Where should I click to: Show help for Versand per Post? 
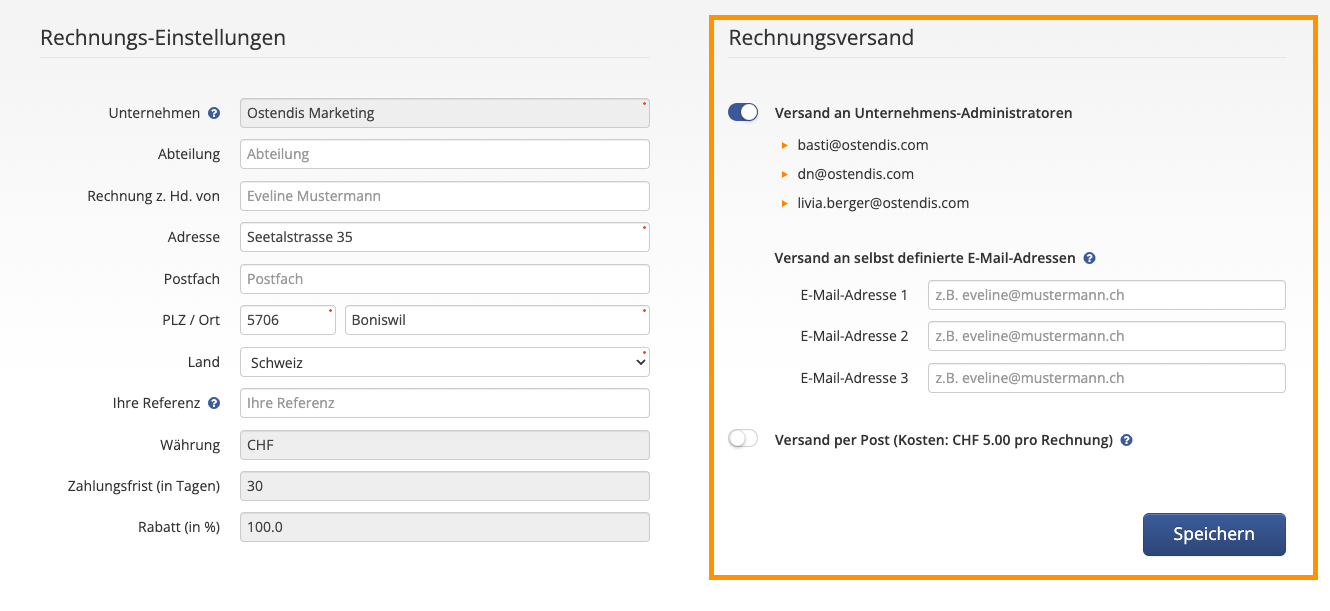click(1126, 440)
